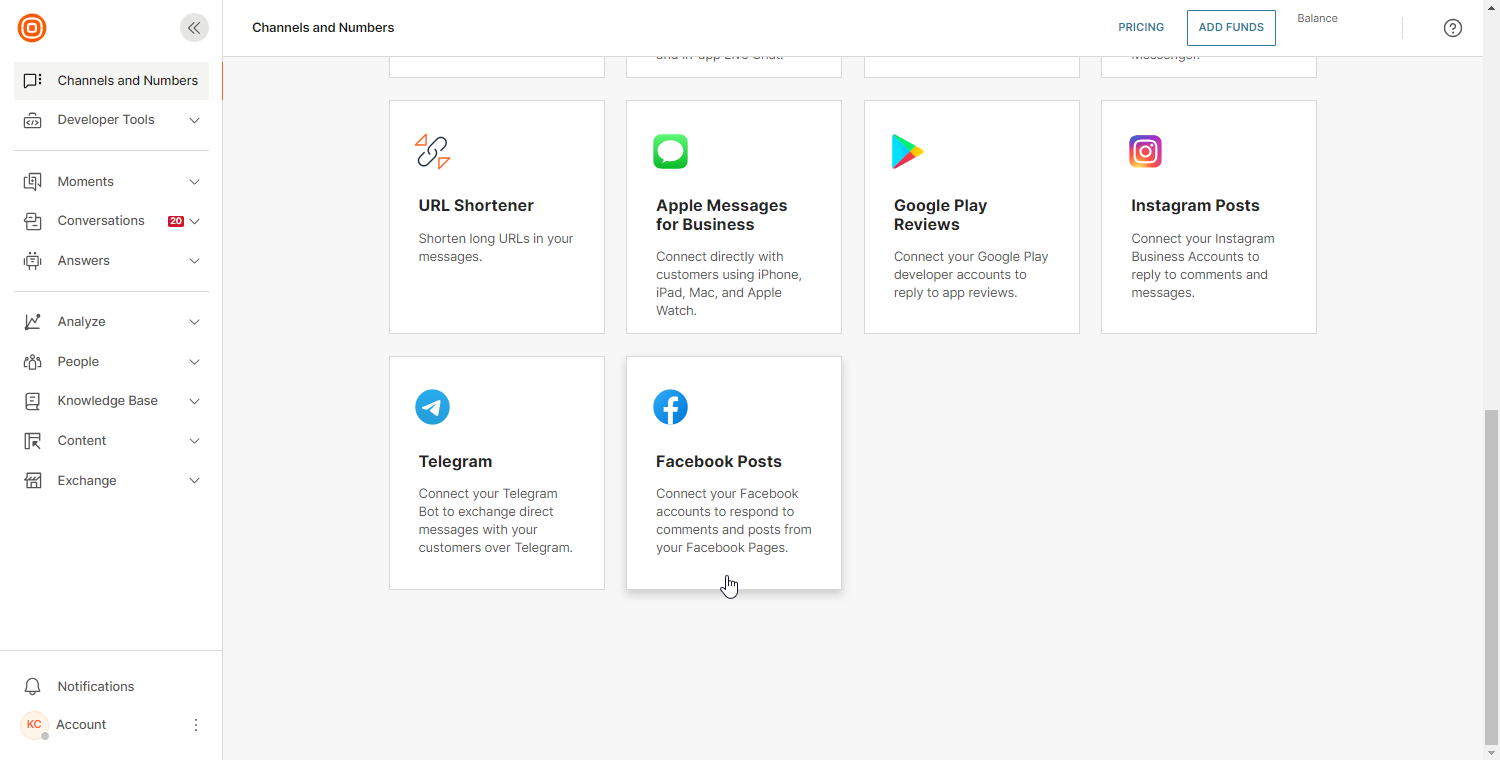Image resolution: width=1500 pixels, height=760 pixels.
Task: Click the Facebook logo icon
Action: 670,407
